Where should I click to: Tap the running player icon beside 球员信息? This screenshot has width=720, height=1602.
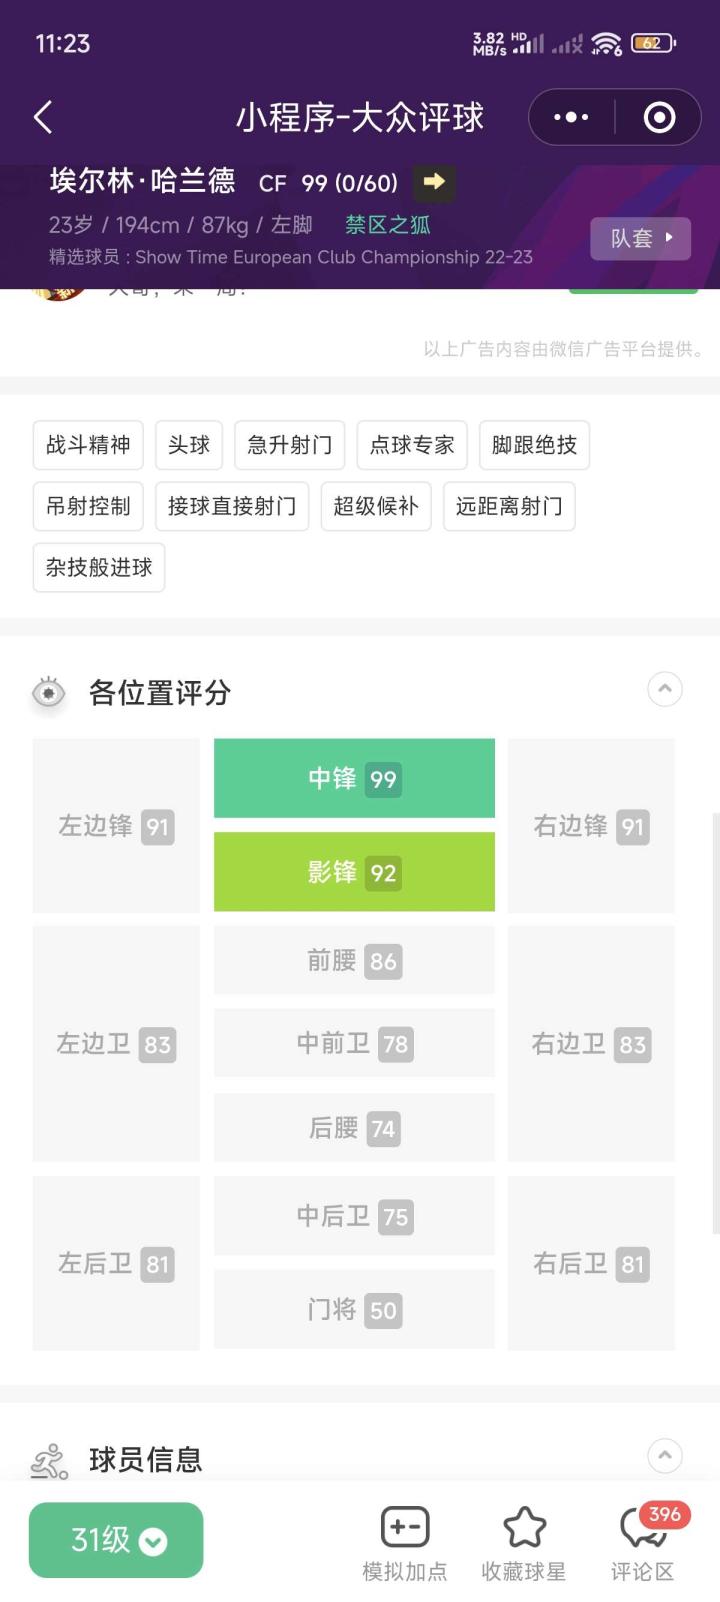49,1461
